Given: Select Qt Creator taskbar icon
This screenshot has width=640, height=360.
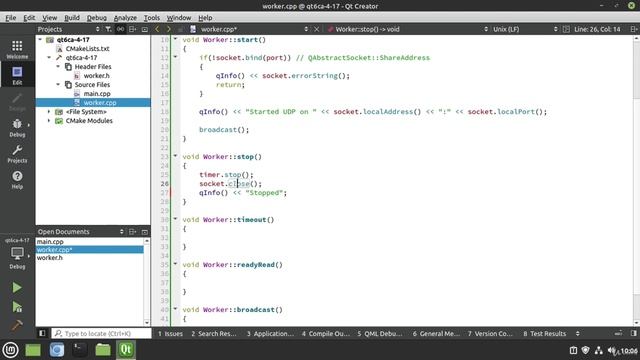Looking at the screenshot, I should (x=126, y=350).
